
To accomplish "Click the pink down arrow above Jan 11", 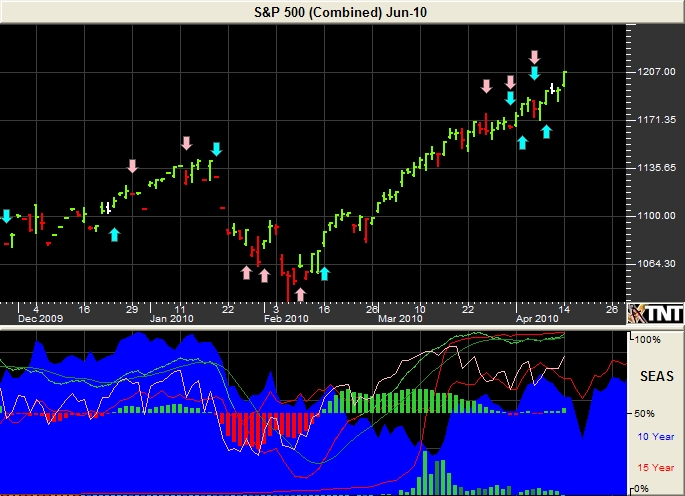I will pos(187,143).
